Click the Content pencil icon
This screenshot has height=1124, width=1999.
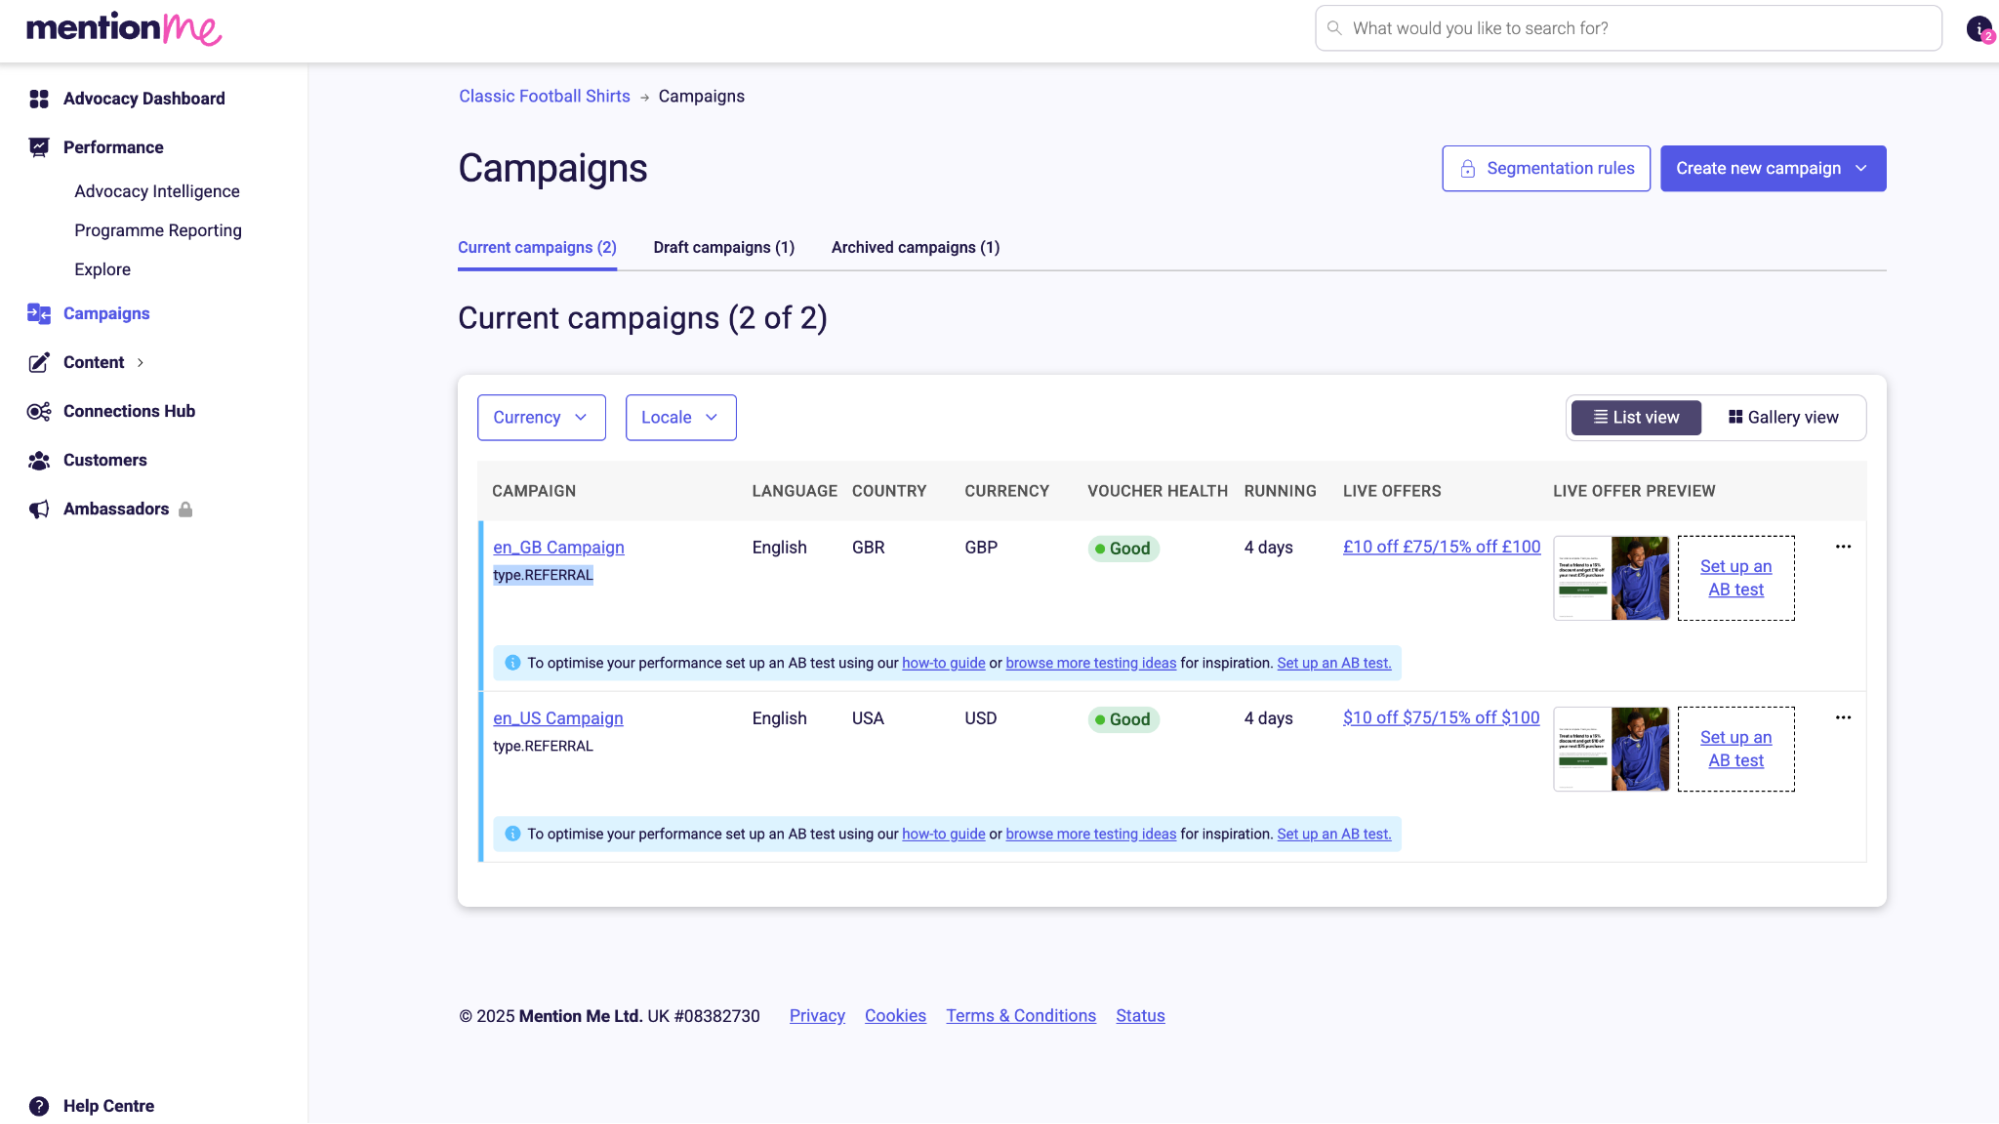[x=39, y=362]
